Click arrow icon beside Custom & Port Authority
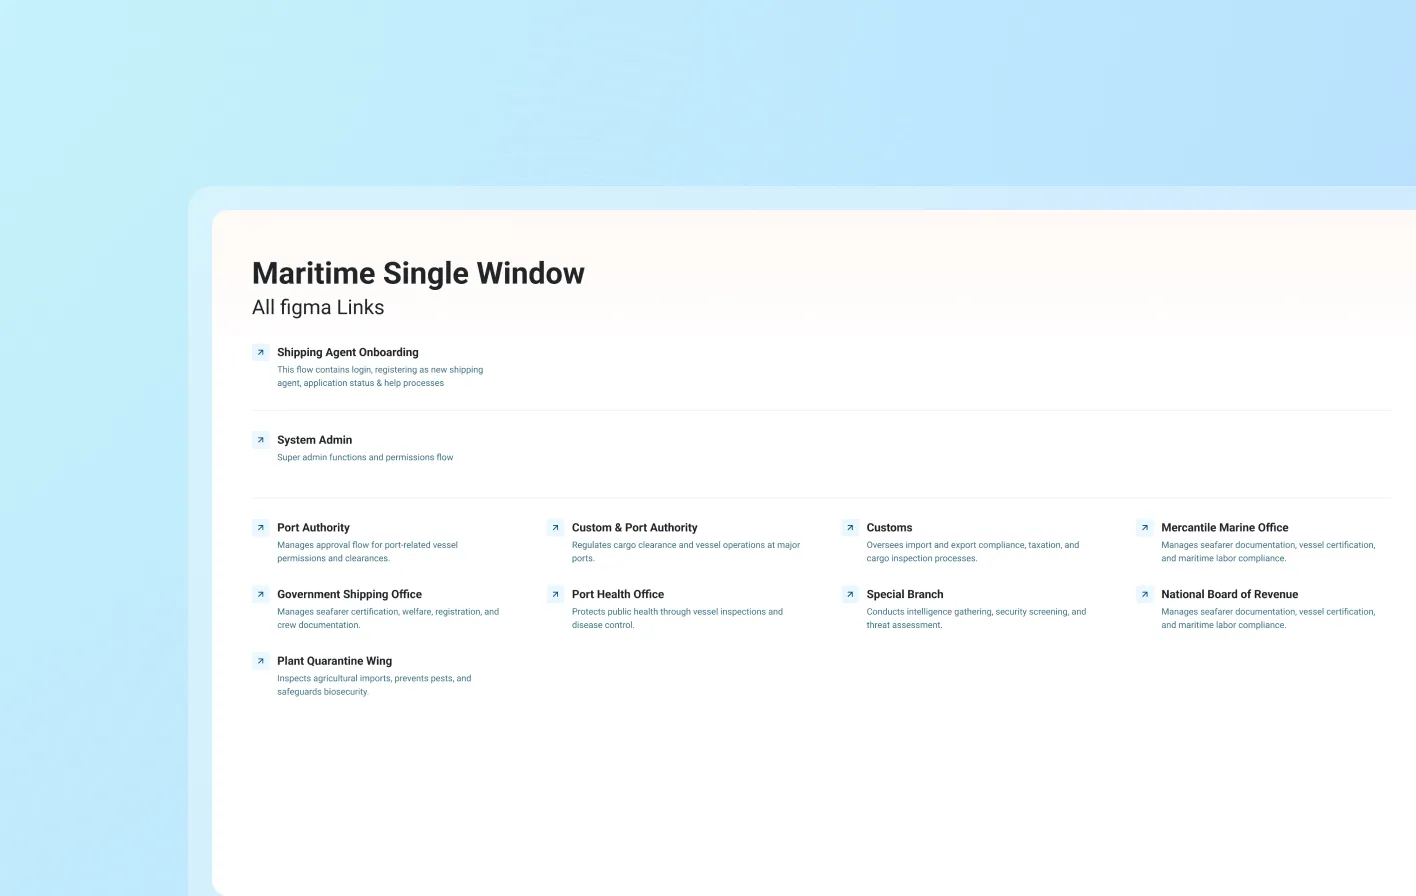 pos(555,527)
